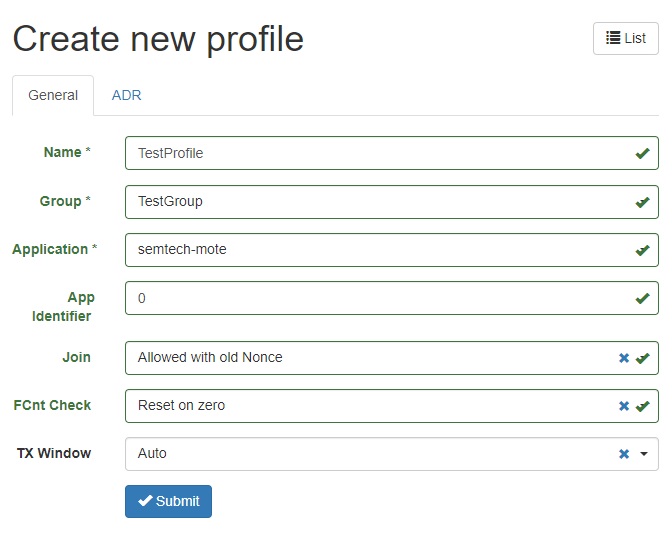Focus the Name input field
The height and width of the screenshot is (539, 669).
(x=380, y=153)
